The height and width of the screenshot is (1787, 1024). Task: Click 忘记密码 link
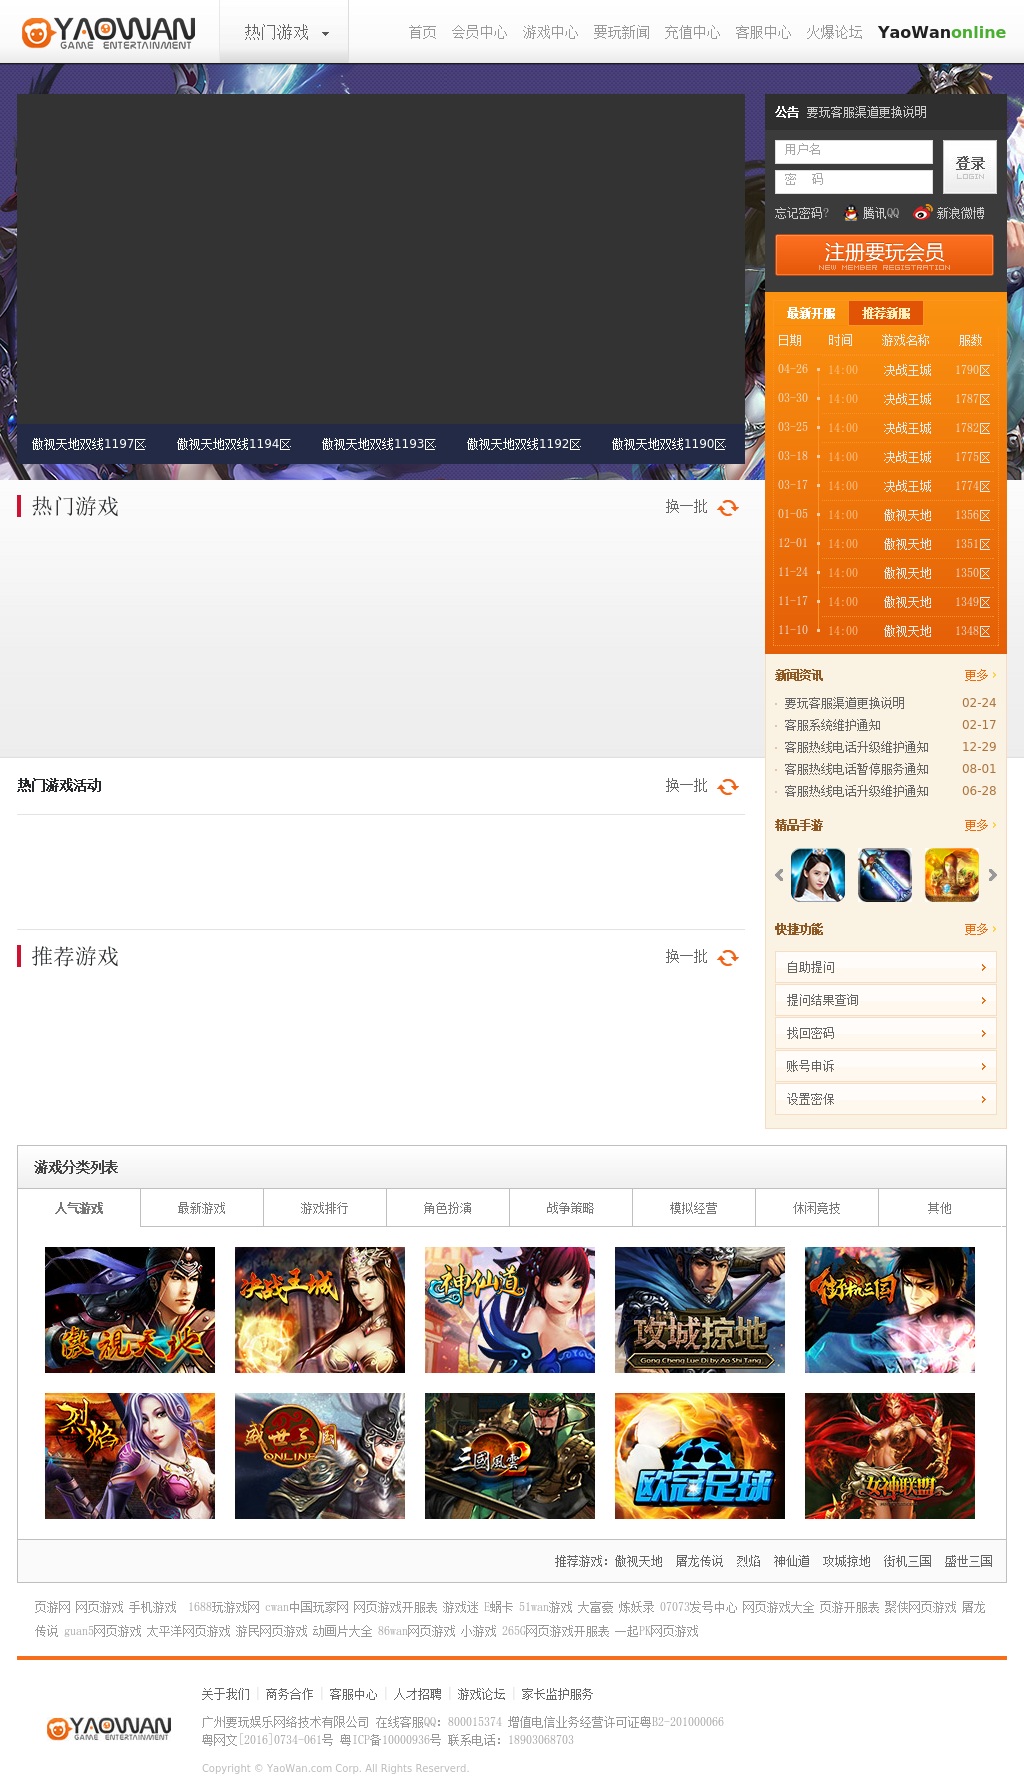tap(801, 213)
